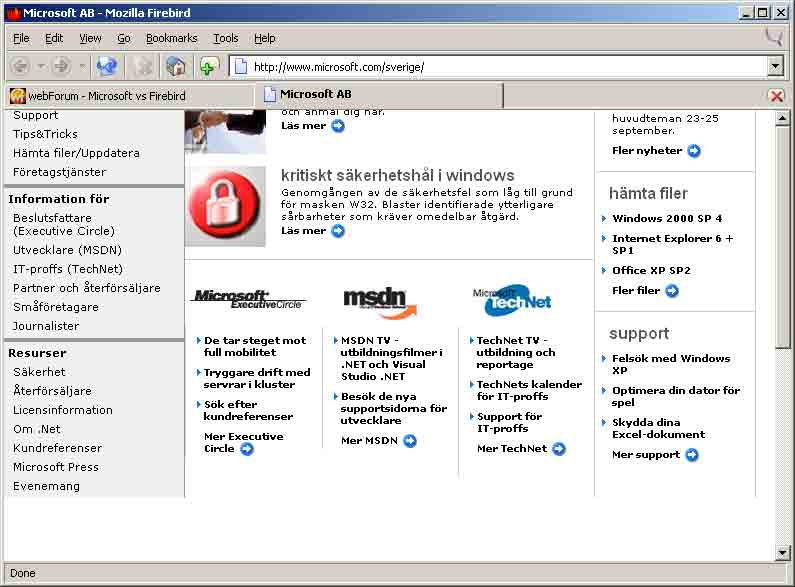Reload the page with the refresh icon

107,66
